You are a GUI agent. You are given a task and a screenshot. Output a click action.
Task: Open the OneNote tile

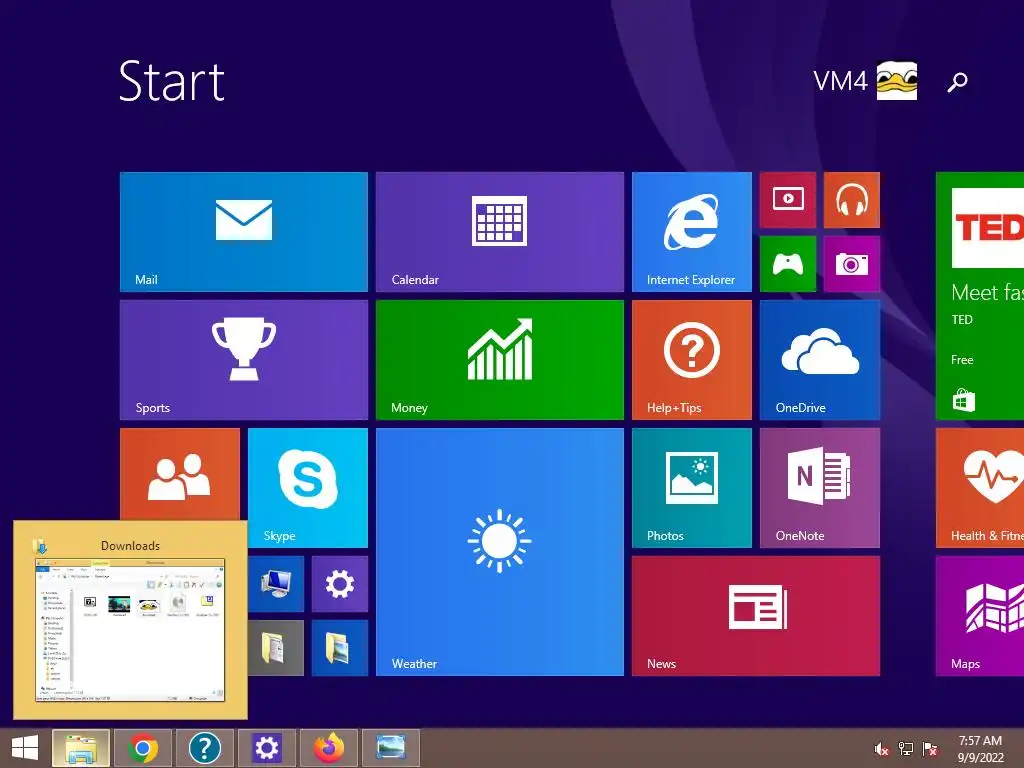(820, 488)
